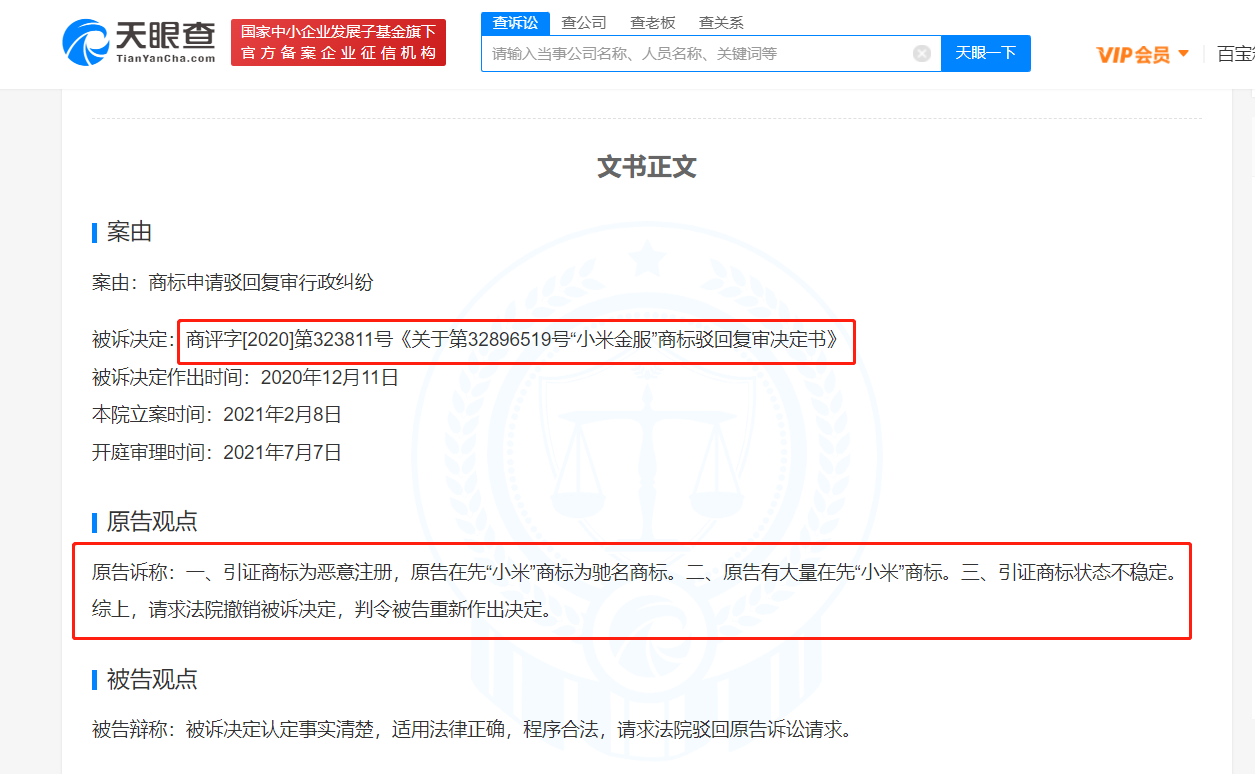Click the orange VIP会员 label
This screenshot has height=774, width=1255.
coord(1135,54)
